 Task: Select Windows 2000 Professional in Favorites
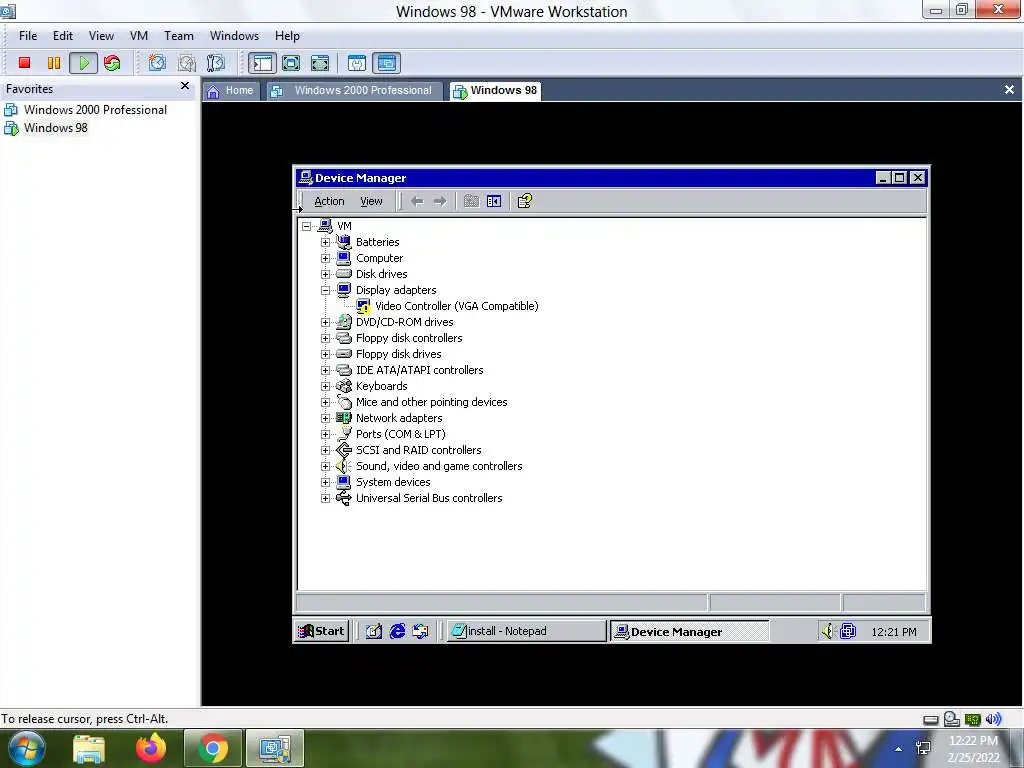(x=95, y=110)
